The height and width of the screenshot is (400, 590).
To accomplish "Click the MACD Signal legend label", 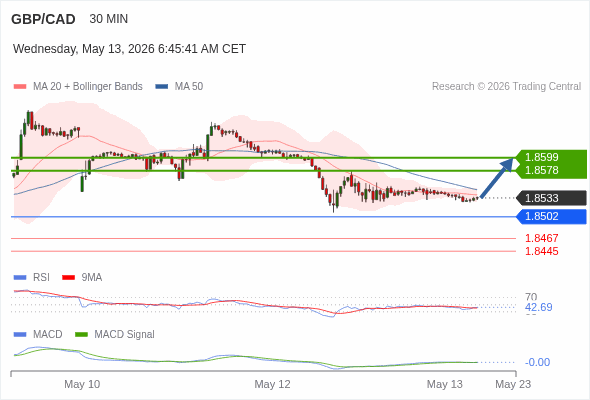I will coord(125,335).
